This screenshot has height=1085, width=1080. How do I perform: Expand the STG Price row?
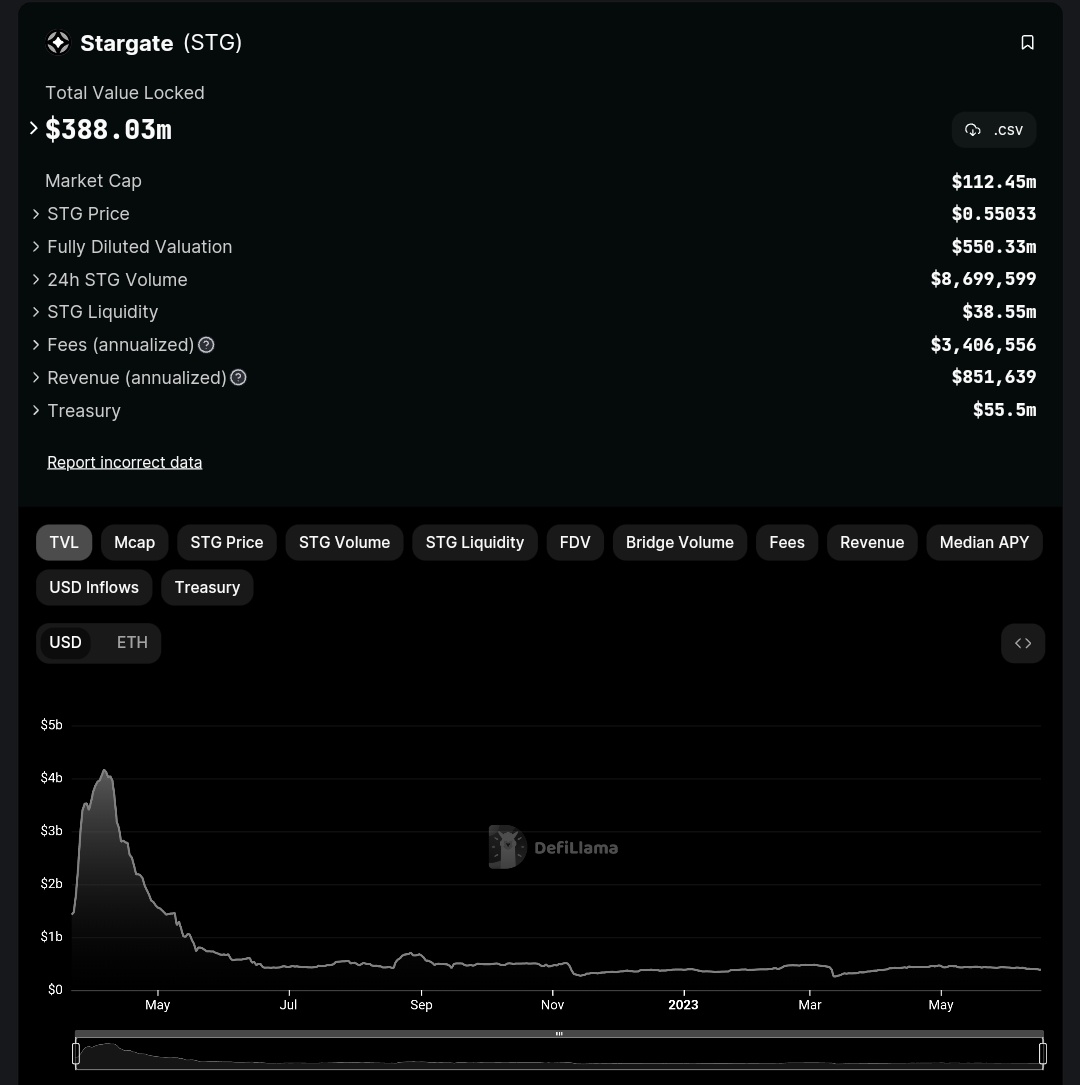coord(36,215)
